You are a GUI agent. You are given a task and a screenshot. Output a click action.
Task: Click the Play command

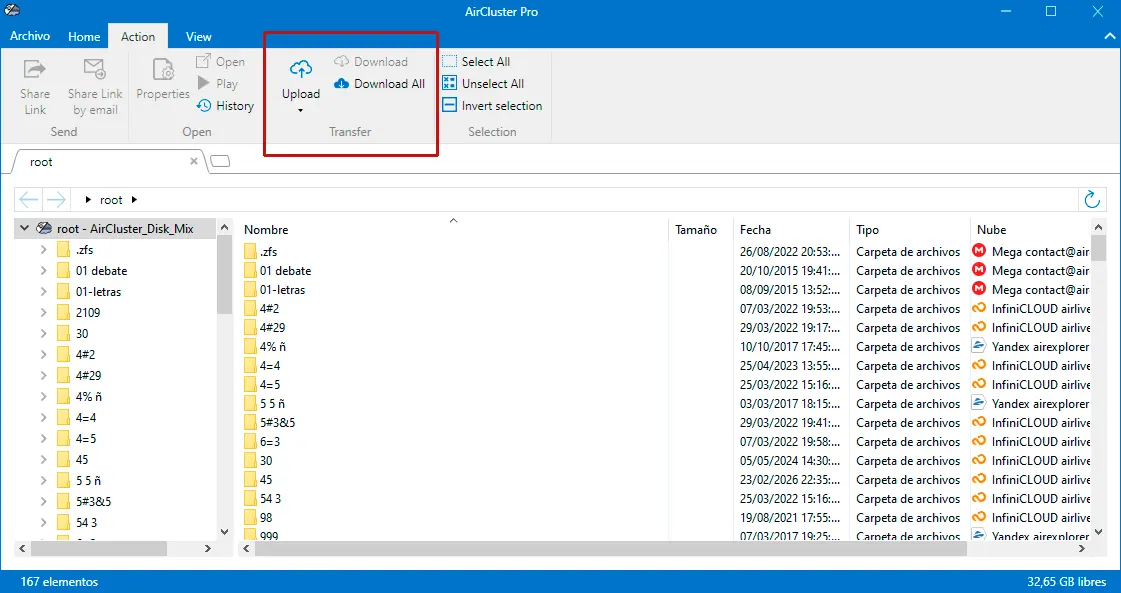(217, 84)
